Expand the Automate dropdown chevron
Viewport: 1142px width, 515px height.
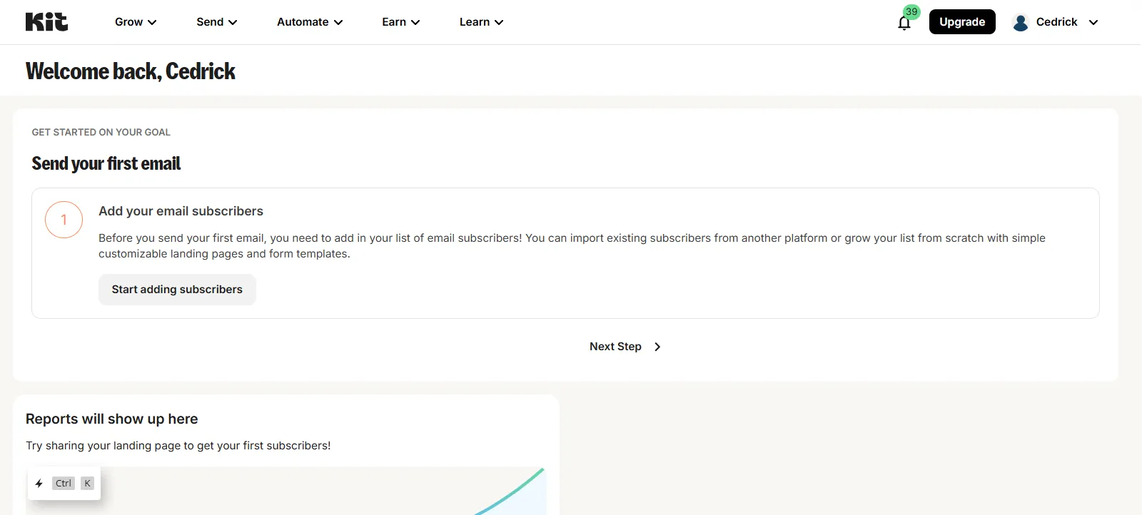pos(338,22)
